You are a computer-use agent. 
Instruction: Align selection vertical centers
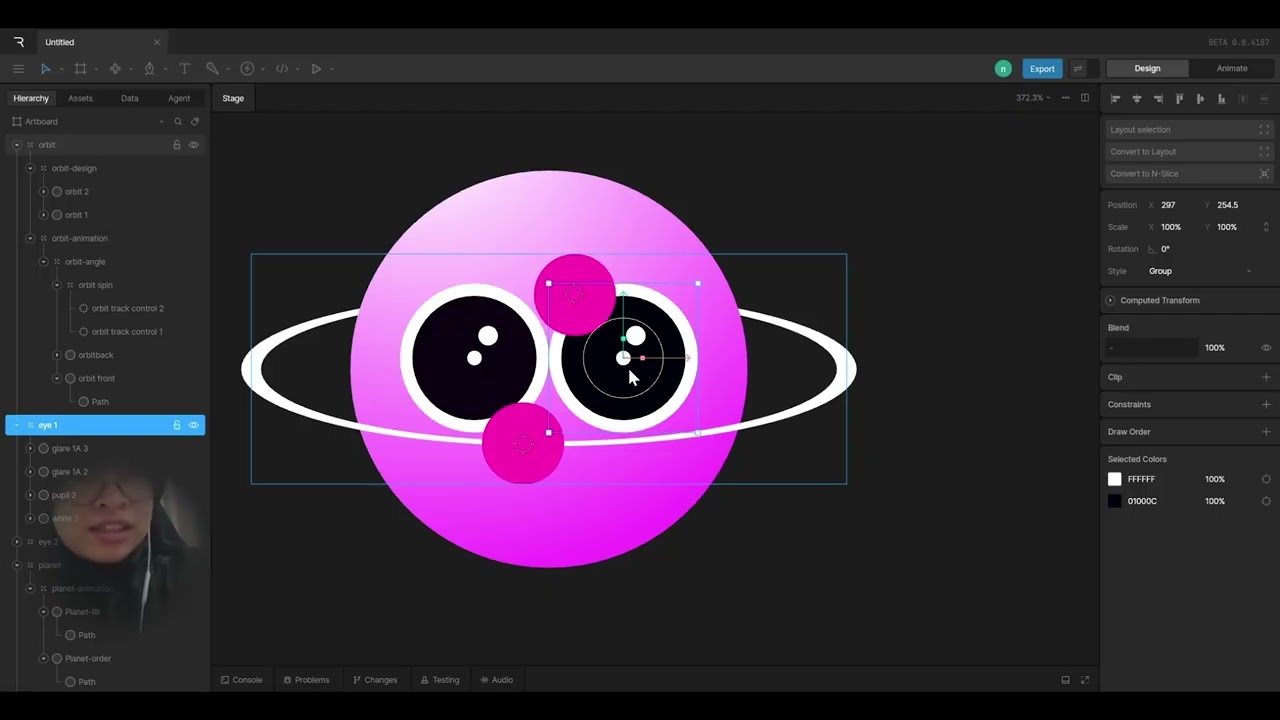coord(1200,99)
